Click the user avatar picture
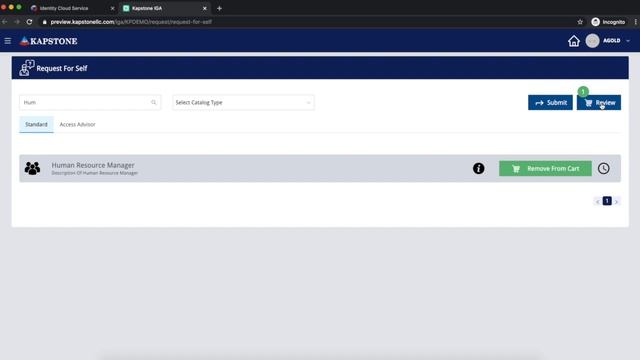 click(592, 41)
